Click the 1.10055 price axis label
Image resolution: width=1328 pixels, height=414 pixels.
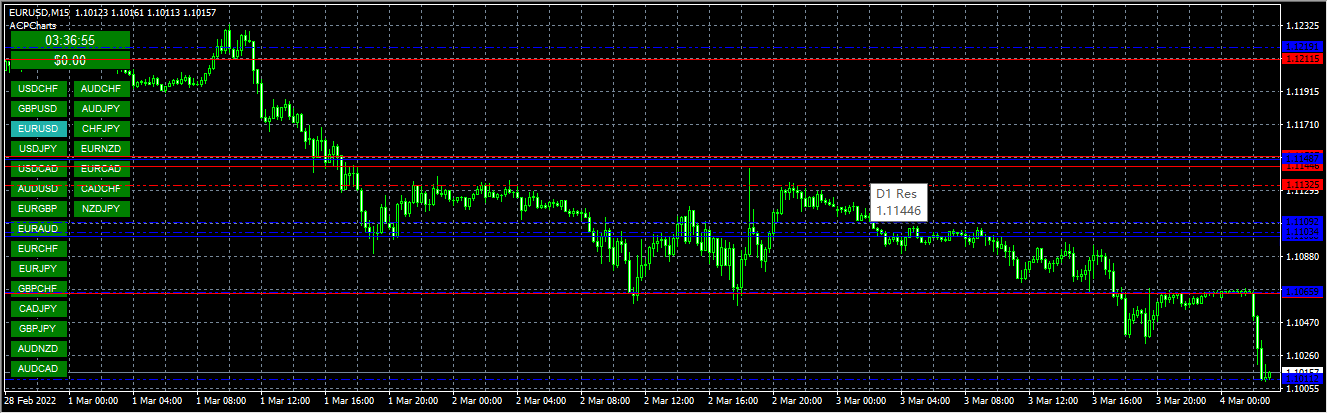pos(1303,388)
